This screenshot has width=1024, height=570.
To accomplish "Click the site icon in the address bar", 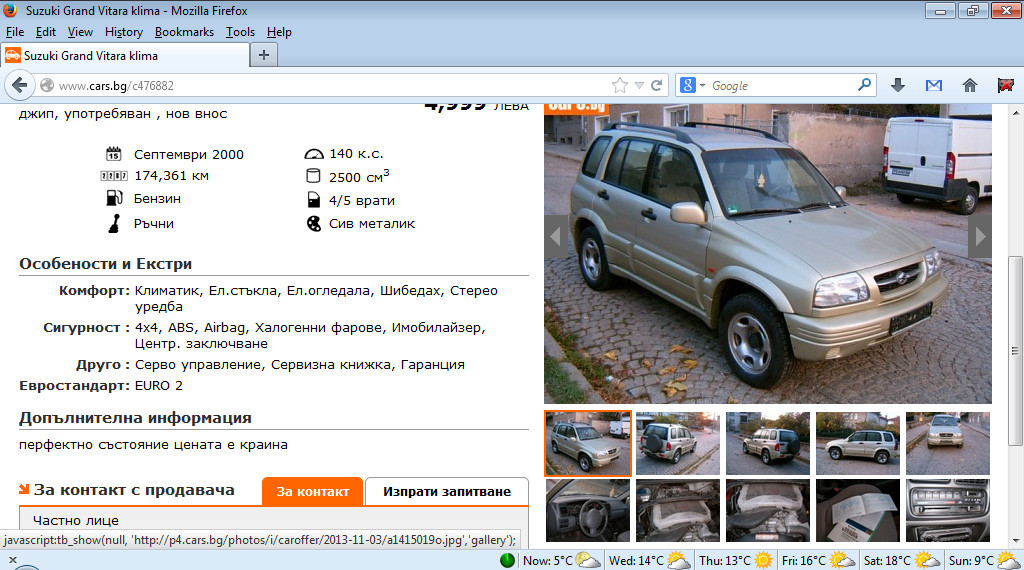I will (x=46, y=86).
